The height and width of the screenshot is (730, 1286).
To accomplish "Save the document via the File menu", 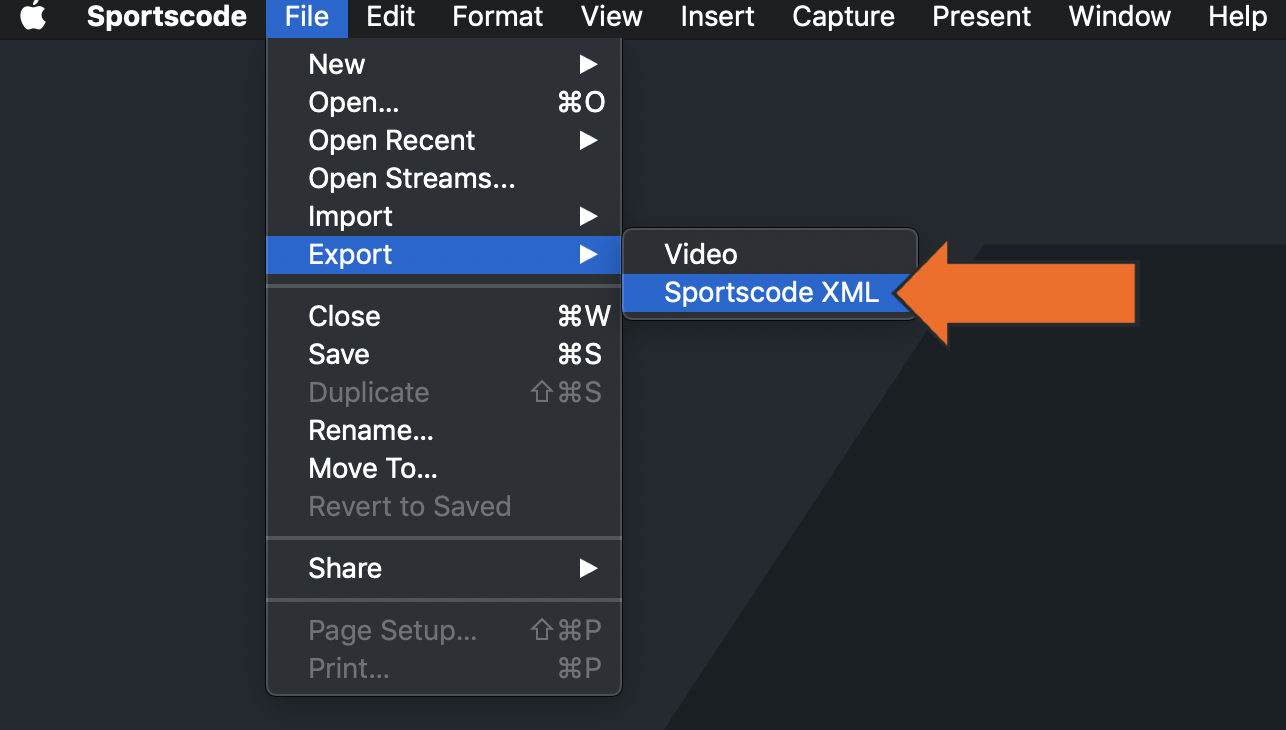I will click(x=338, y=354).
